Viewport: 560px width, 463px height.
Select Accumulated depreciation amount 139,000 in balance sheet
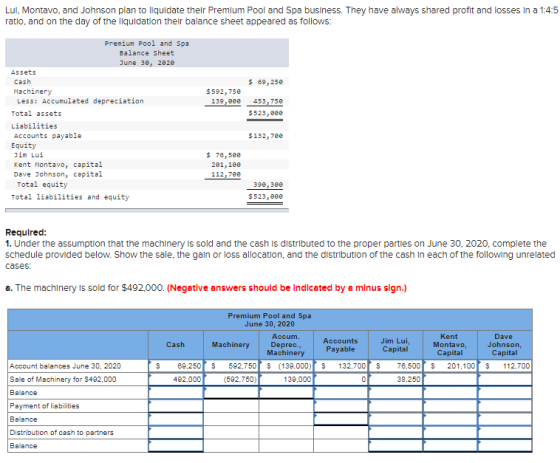226,101
